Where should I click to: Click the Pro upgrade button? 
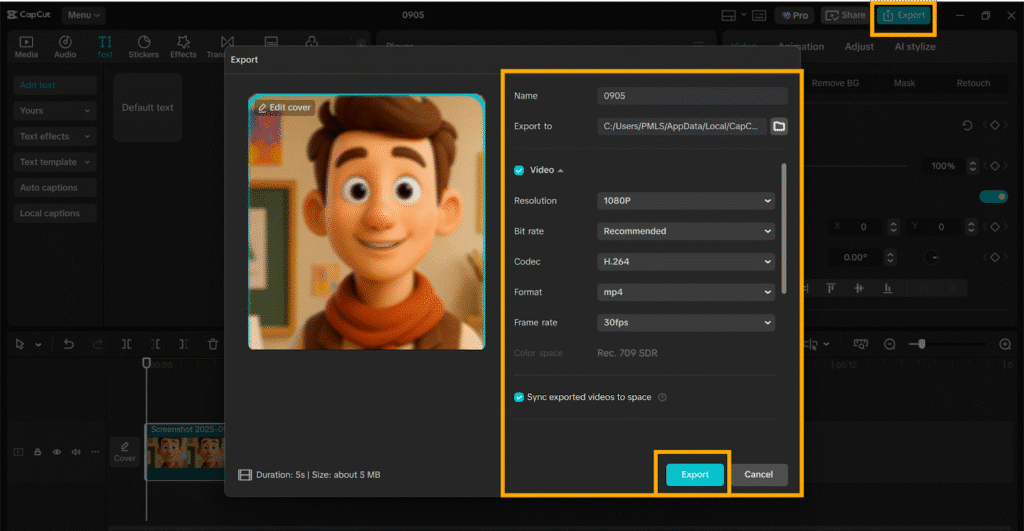[795, 15]
